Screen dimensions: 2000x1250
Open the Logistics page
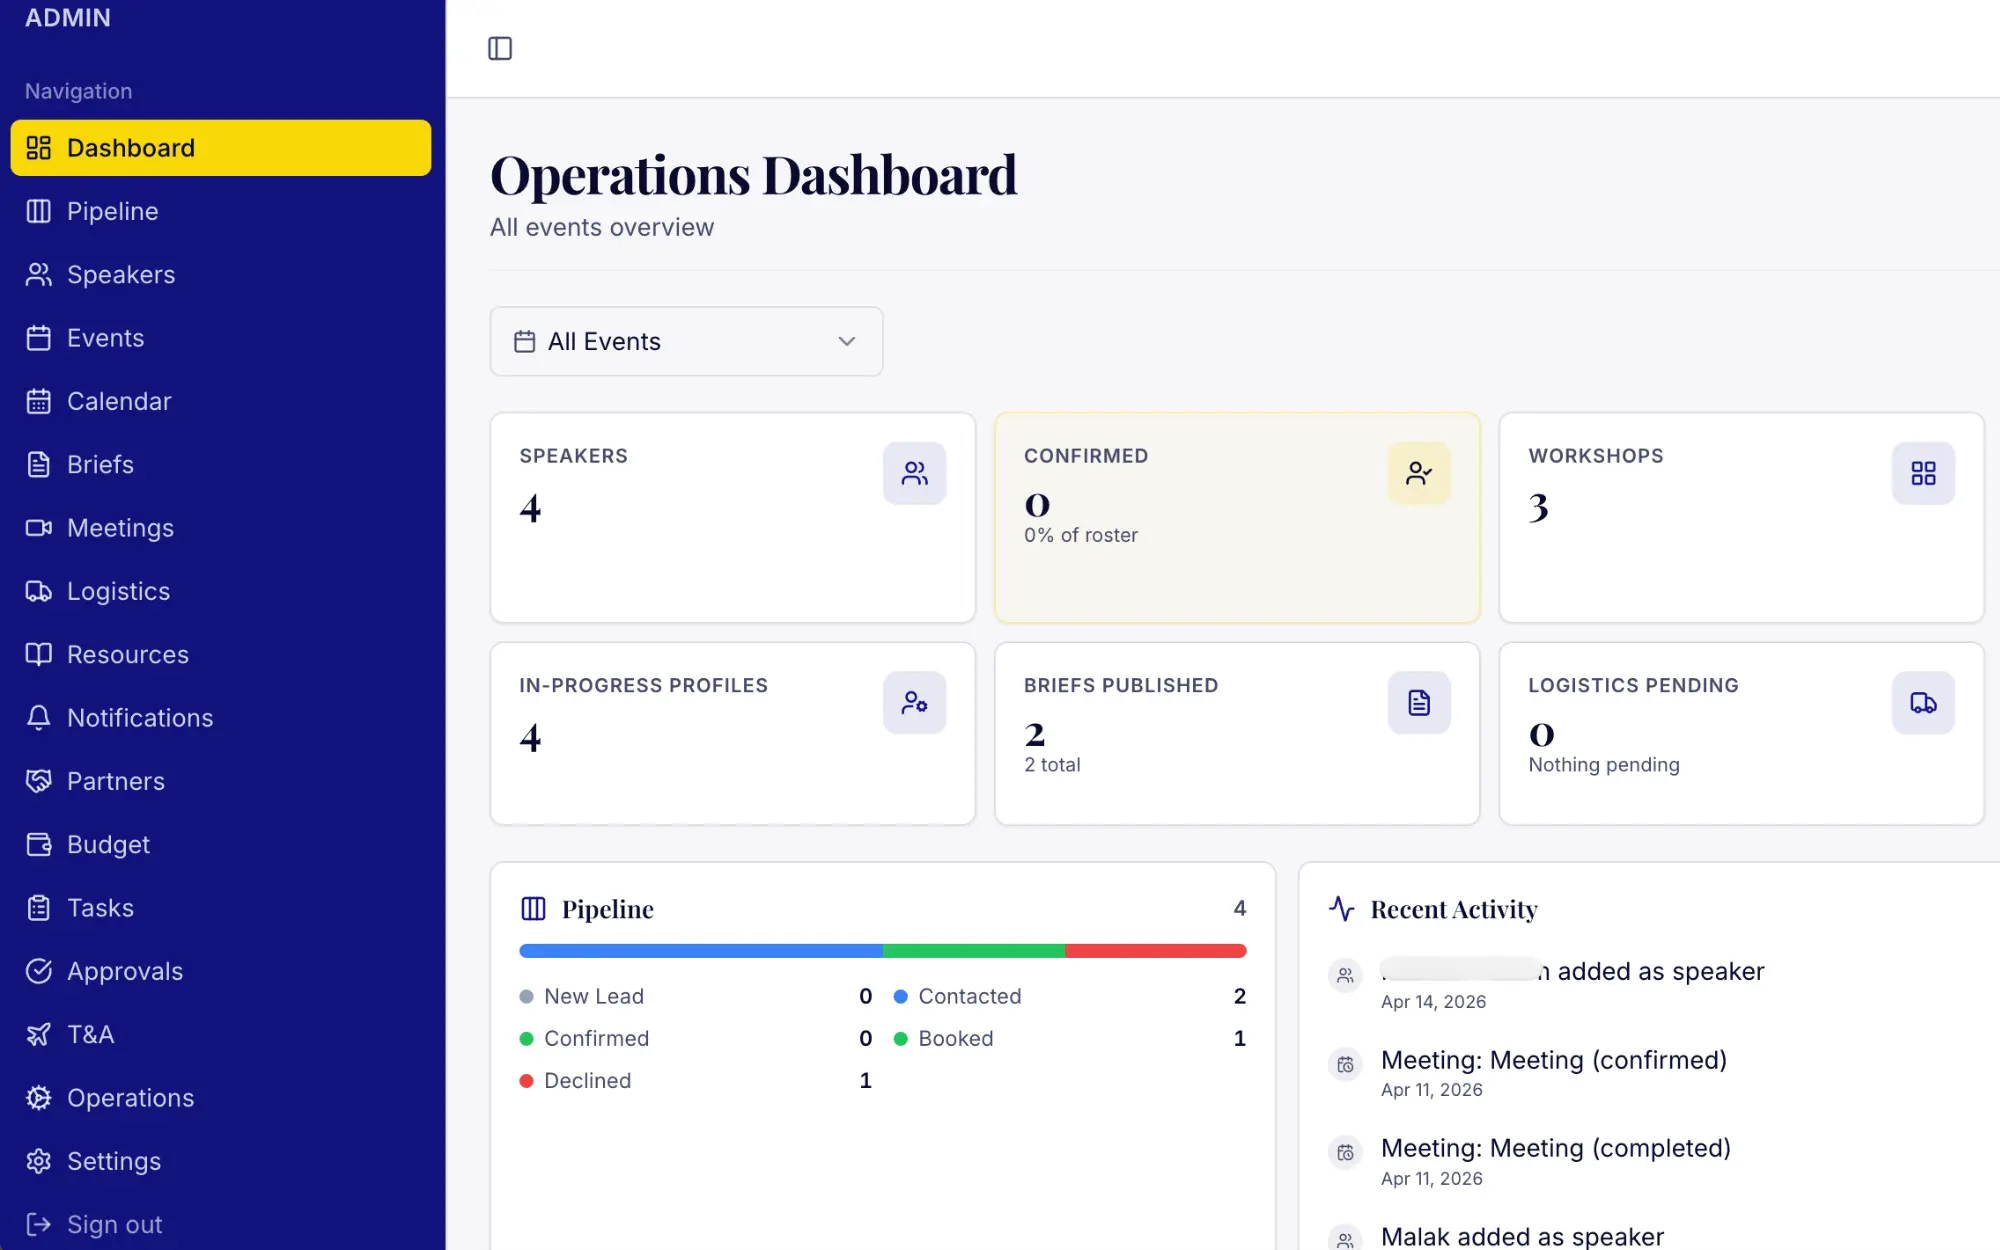click(x=221, y=591)
